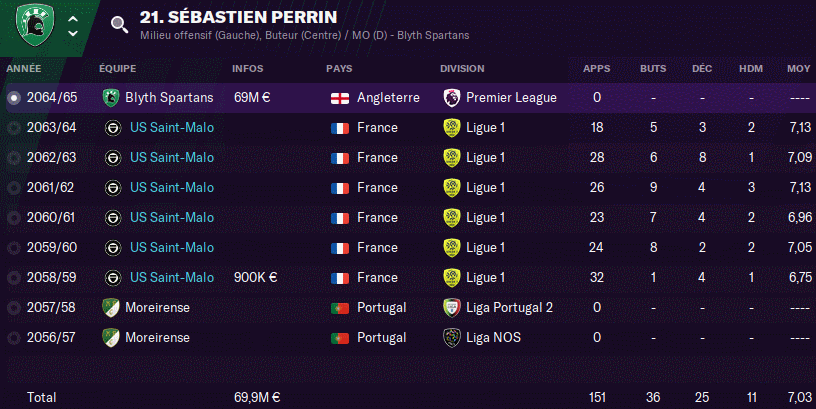The width and height of the screenshot is (816, 409).
Task: Open the US Saint-Malo link in the 2058/59 row
Action: [x=172, y=277]
